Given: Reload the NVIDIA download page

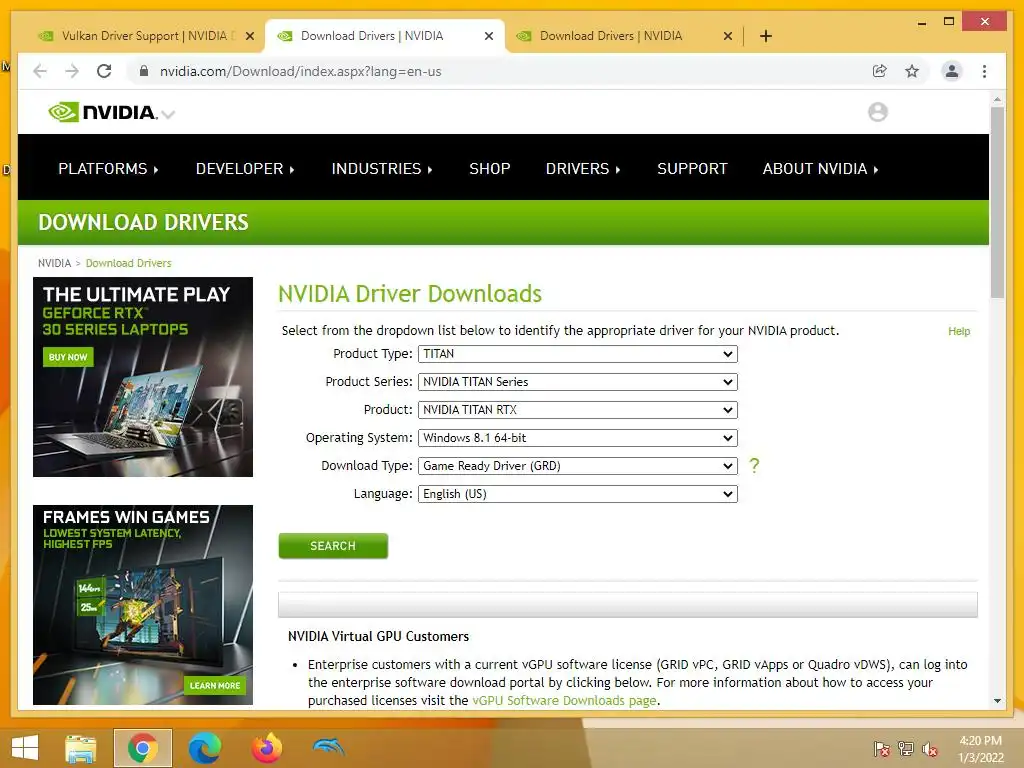Looking at the screenshot, I should pos(104,71).
